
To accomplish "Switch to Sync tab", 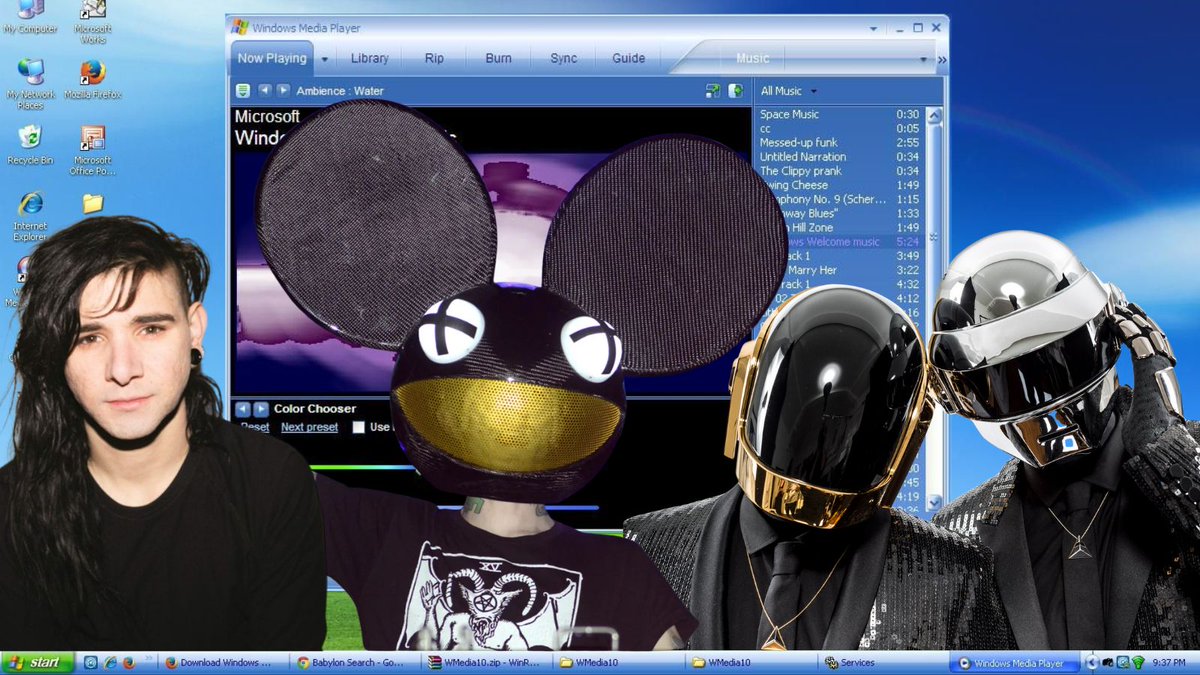I will 563,58.
